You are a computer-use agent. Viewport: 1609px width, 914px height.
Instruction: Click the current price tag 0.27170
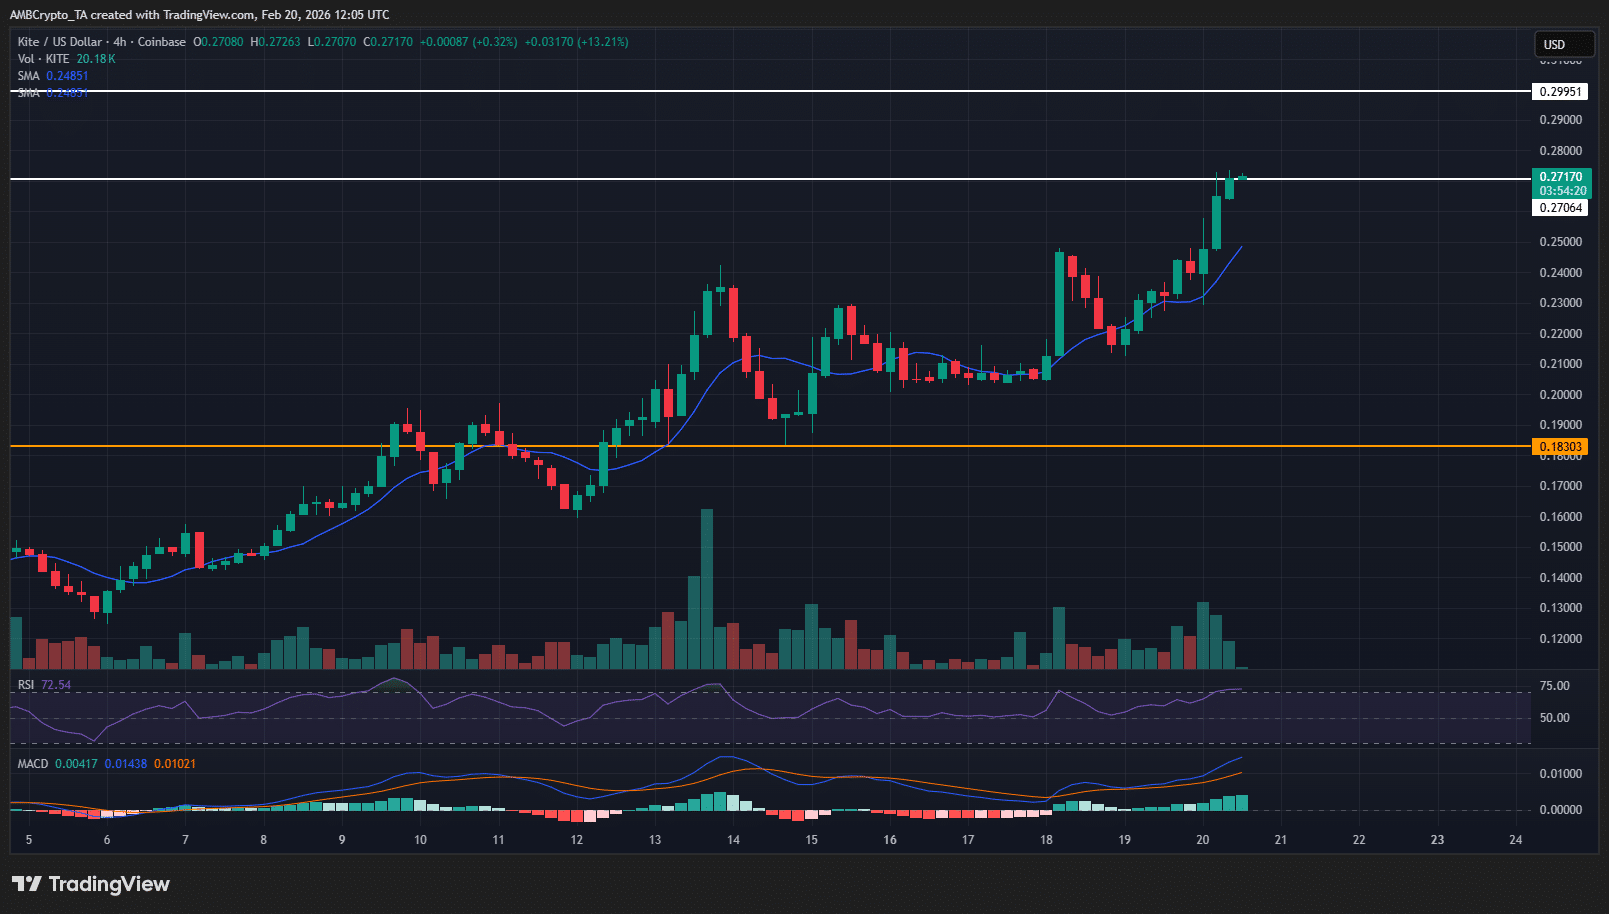[1562, 176]
